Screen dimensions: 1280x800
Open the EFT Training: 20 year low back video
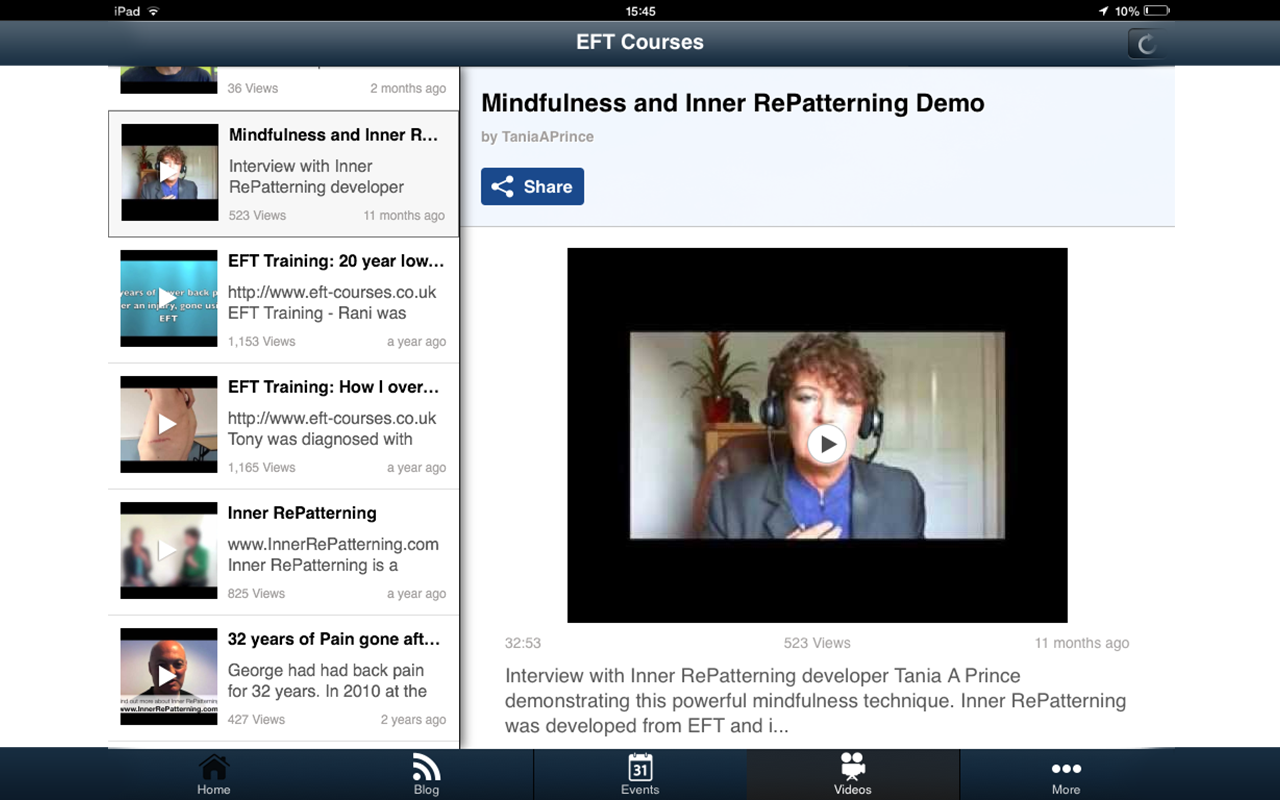pos(283,298)
